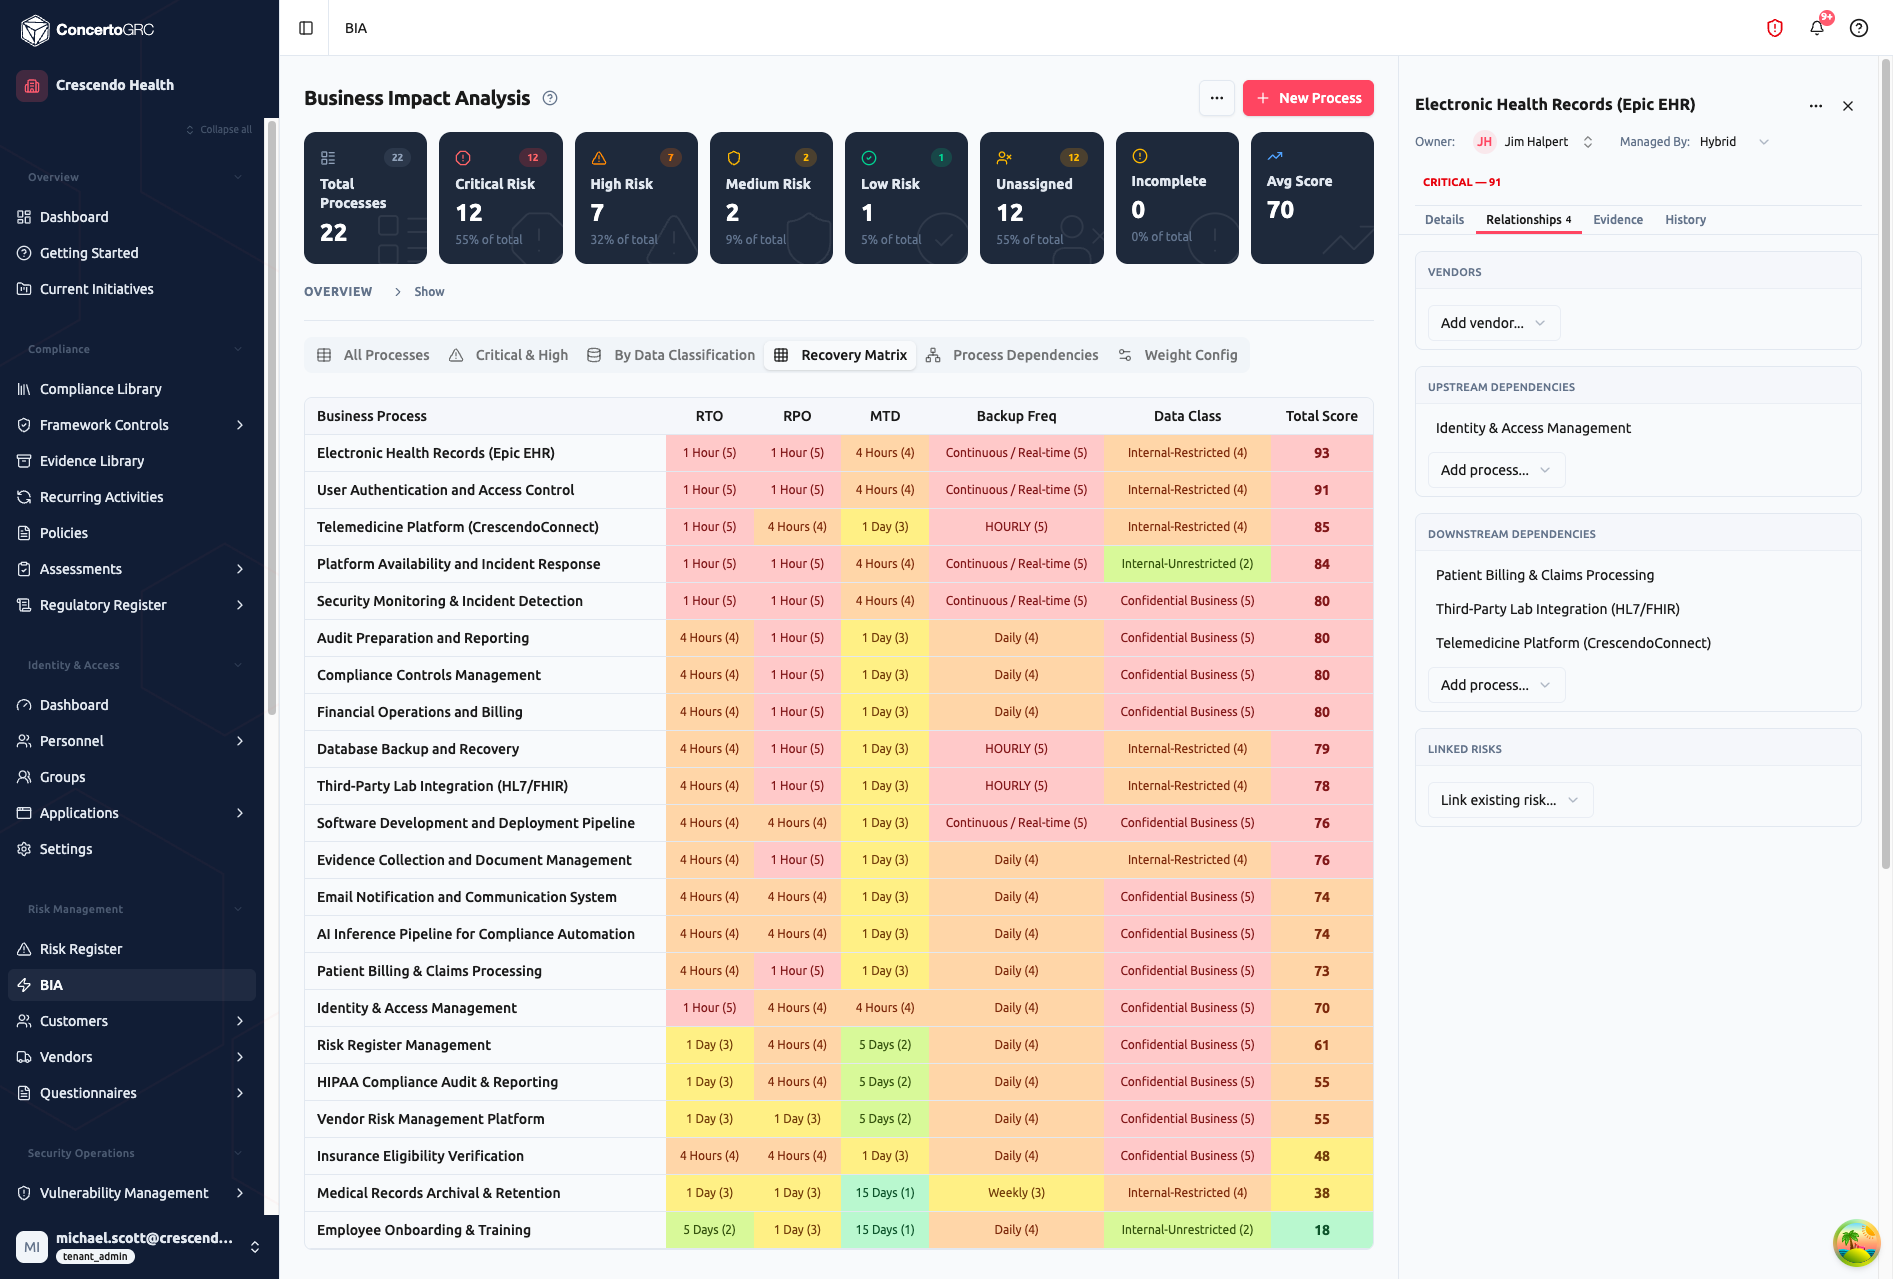1893x1279 pixels.
Task: Click the Medium Risk summary card
Action: [x=771, y=198]
